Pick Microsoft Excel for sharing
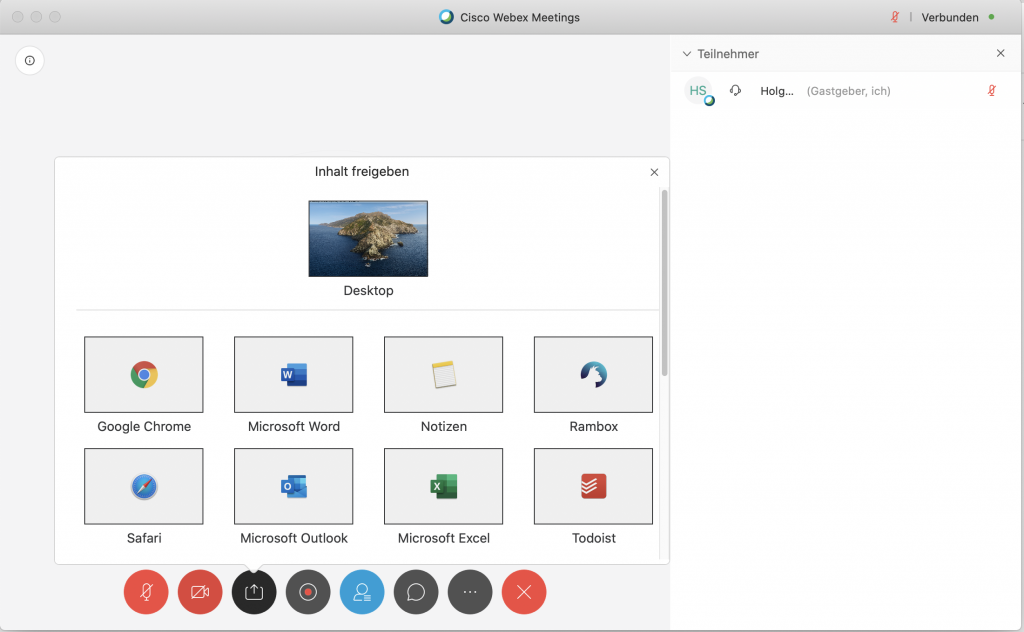This screenshot has width=1024, height=632. click(444, 487)
